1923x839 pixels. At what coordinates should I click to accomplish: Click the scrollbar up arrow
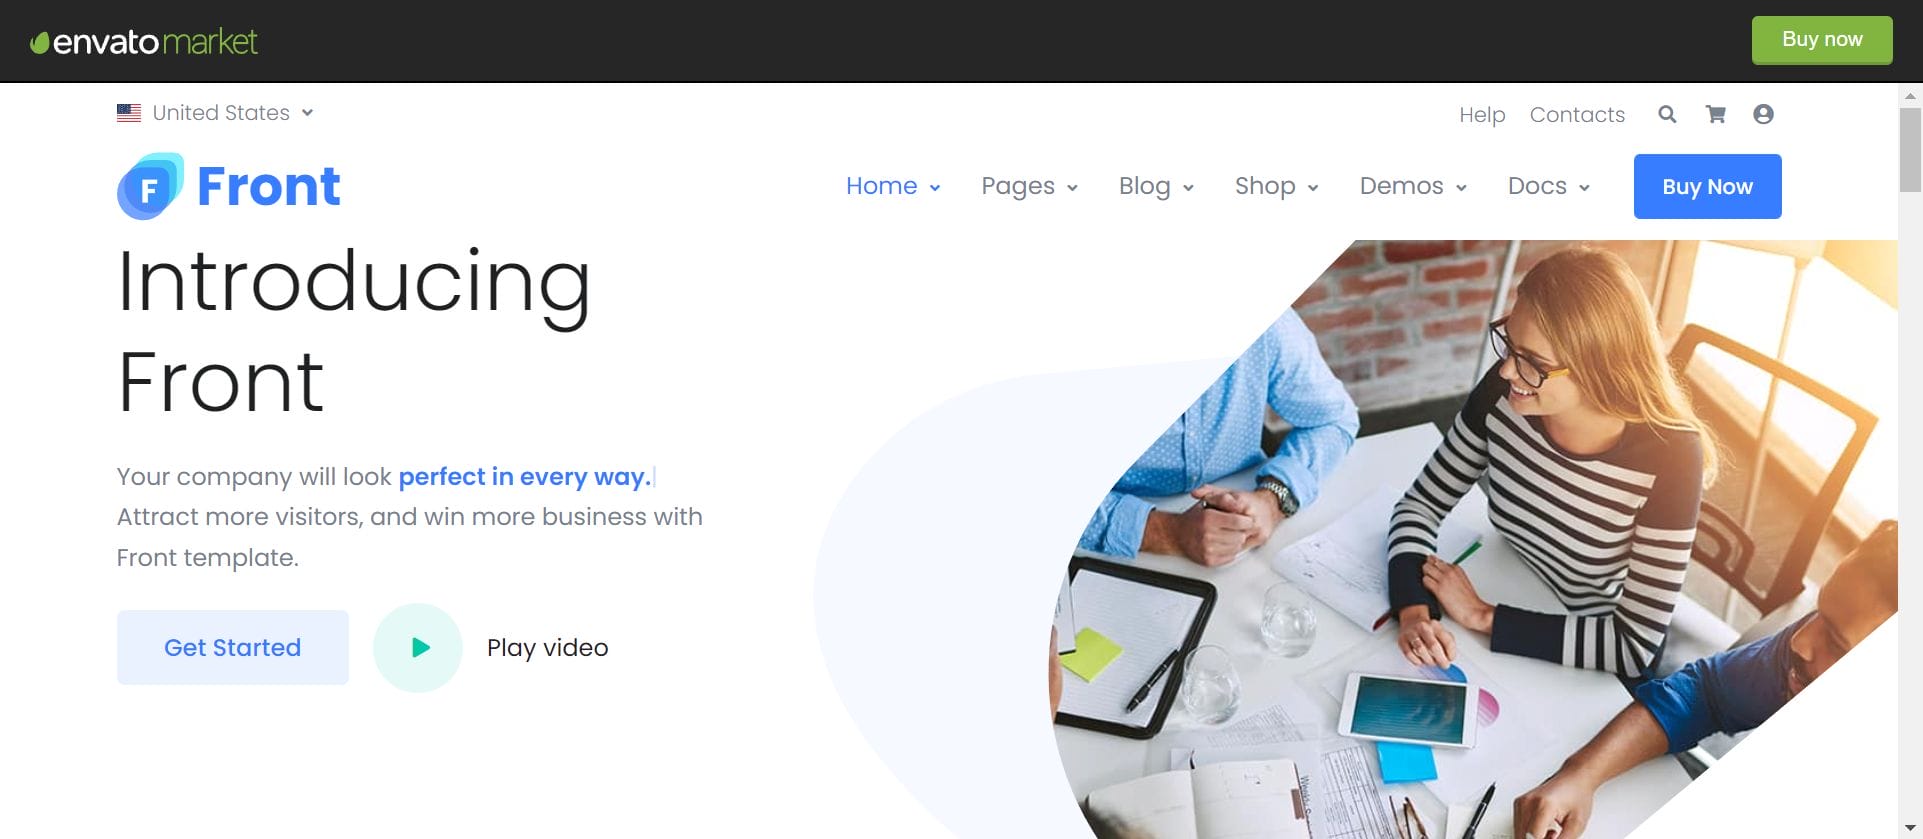(1910, 96)
